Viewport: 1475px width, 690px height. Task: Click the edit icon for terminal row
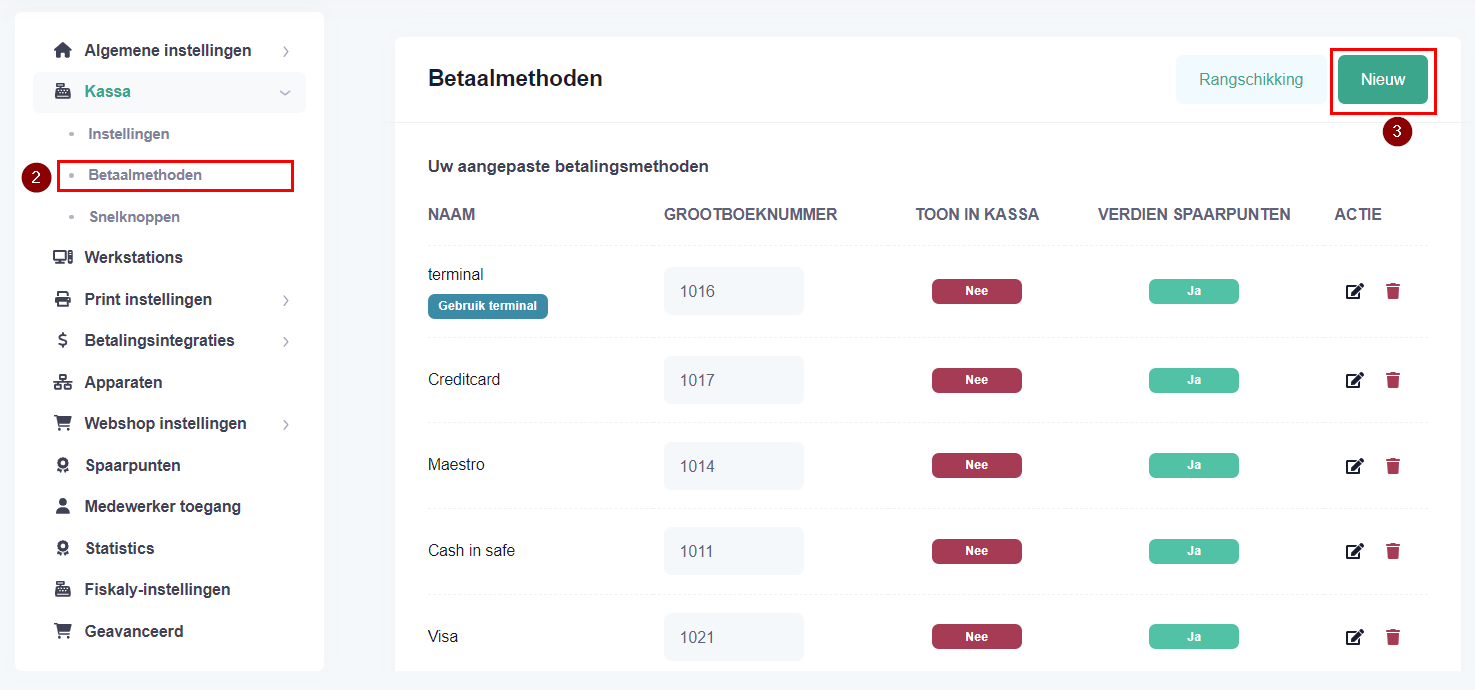coord(1354,291)
